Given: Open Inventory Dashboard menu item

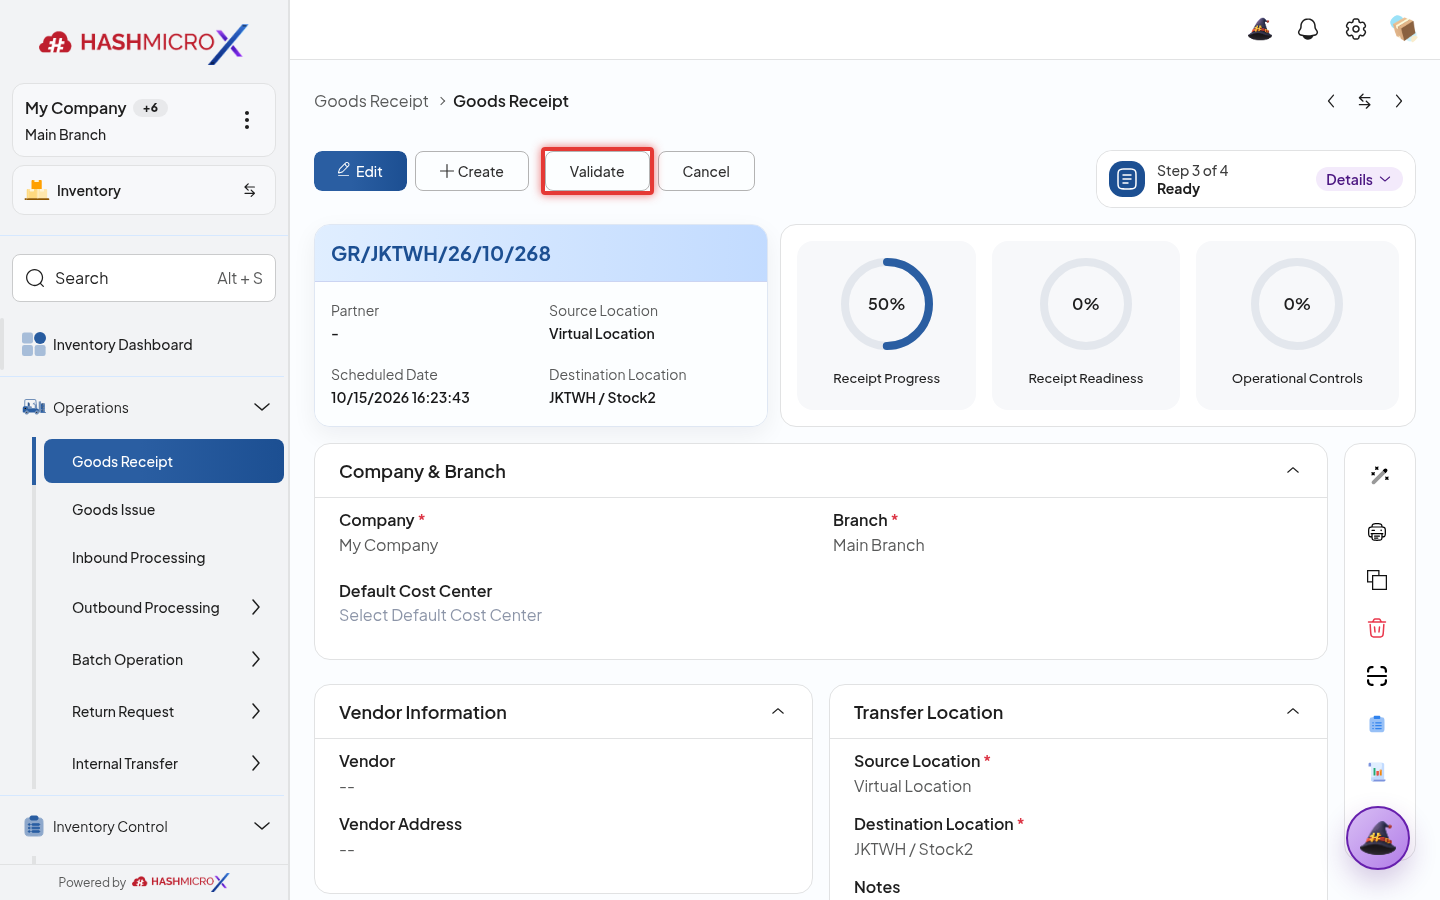Looking at the screenshot, I should point(144,345).
